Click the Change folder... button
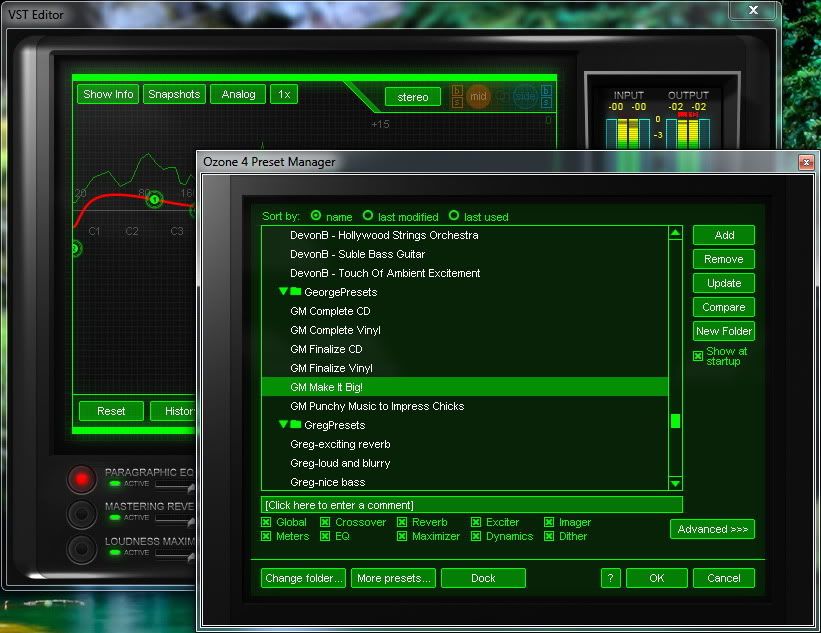Screen dimensions: 821x633 (x=303, y=578)
